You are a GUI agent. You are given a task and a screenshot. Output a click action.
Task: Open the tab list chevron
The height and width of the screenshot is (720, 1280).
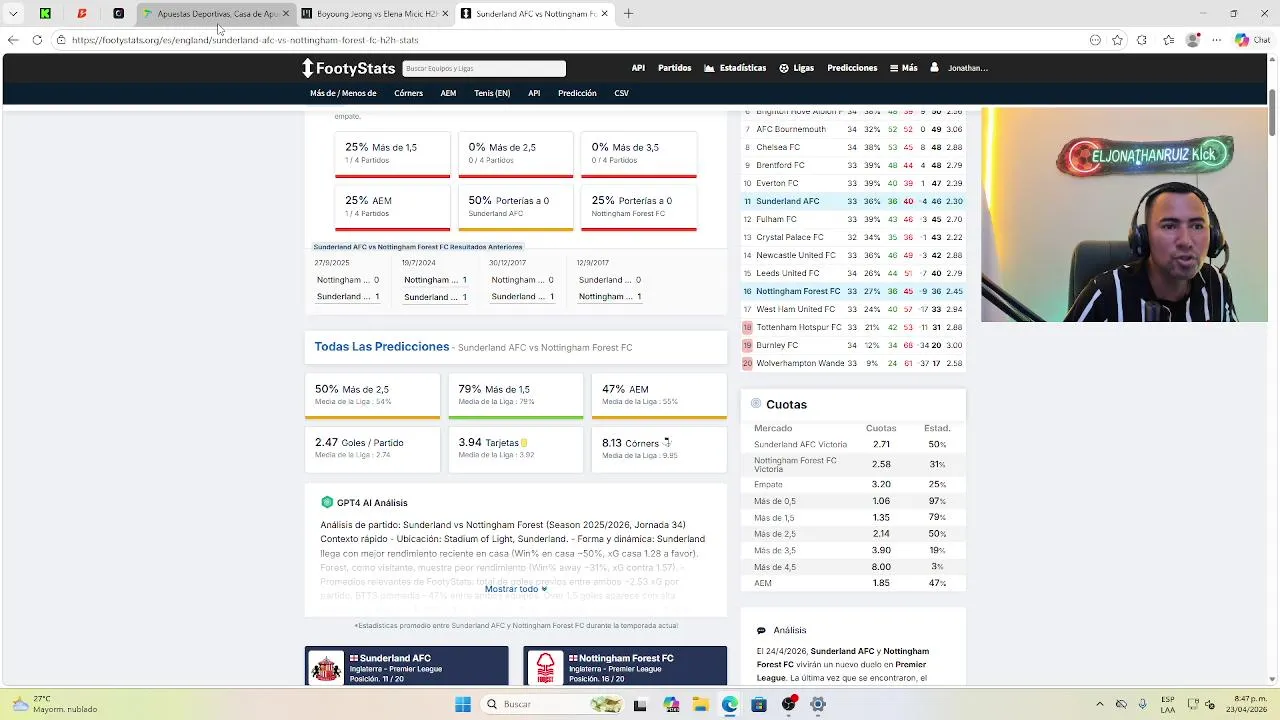[13, 14]
